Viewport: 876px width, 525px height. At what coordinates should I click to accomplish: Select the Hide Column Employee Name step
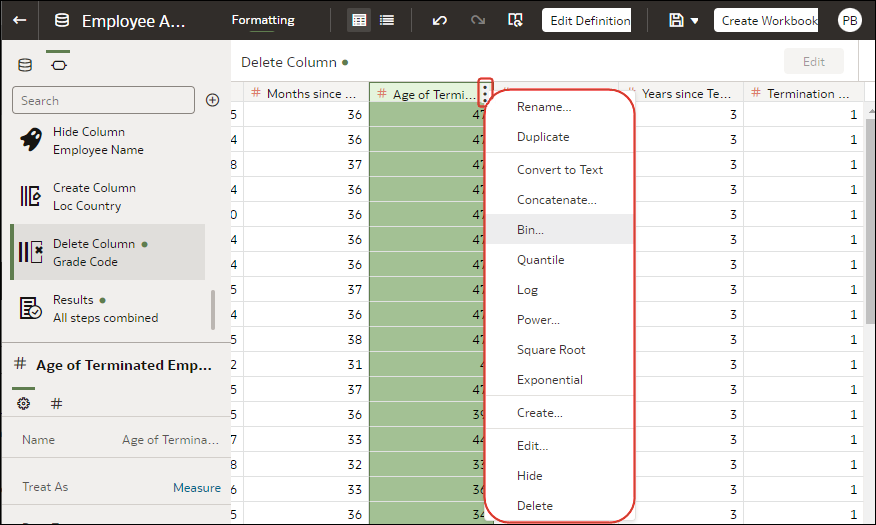(107, 141)
